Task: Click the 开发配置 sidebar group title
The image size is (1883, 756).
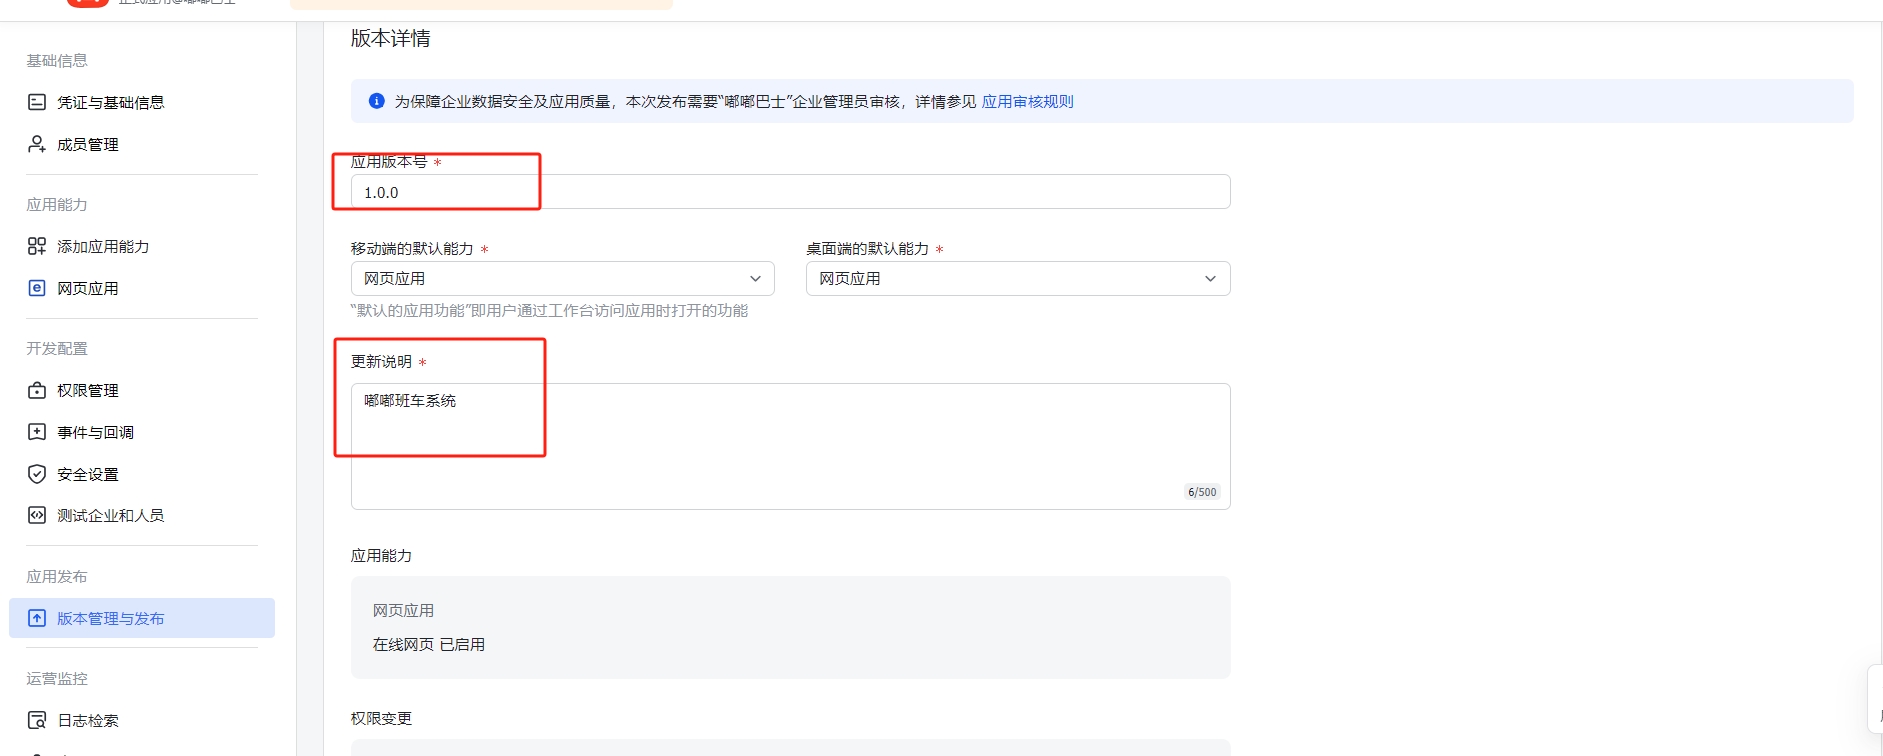Action: 57,348
